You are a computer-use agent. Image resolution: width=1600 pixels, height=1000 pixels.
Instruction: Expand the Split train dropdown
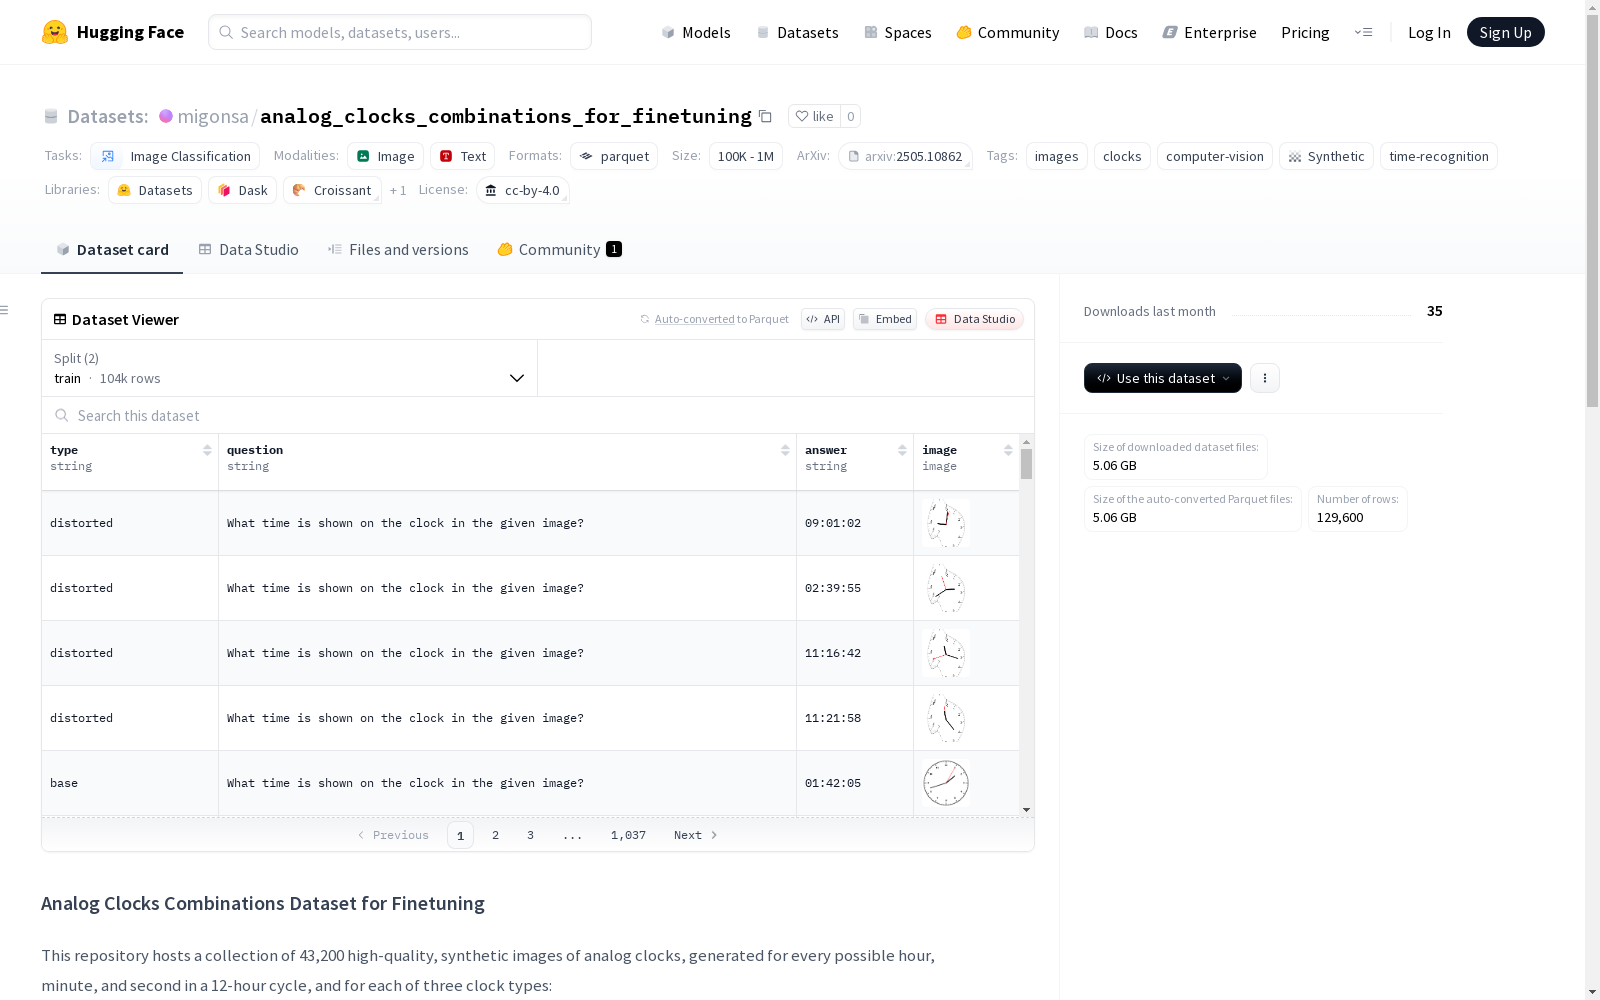290,368
